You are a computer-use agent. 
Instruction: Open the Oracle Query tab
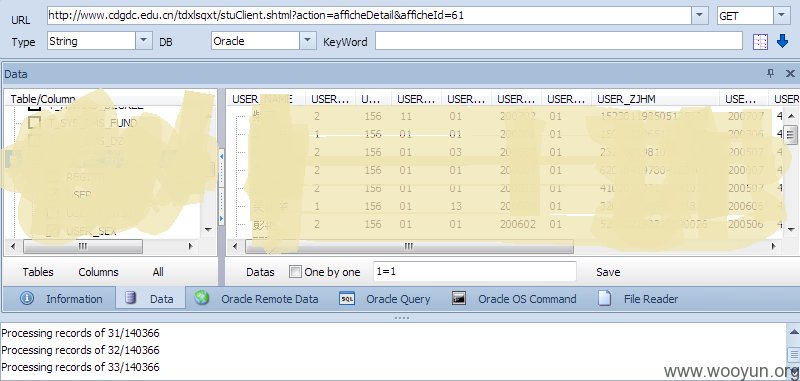coord(385,299)
